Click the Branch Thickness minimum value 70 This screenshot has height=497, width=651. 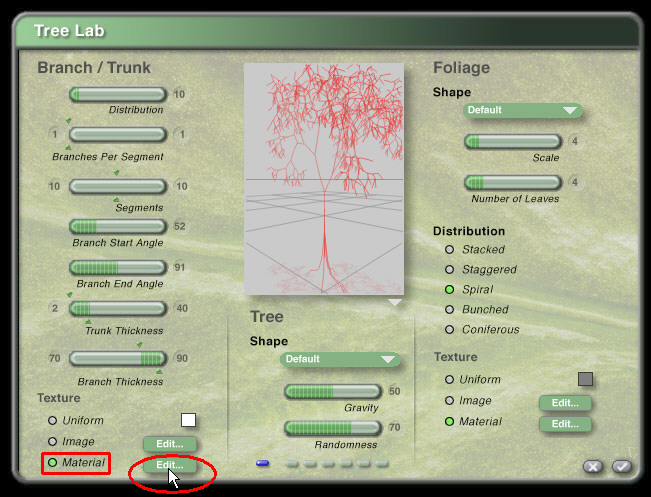point(55,358)
